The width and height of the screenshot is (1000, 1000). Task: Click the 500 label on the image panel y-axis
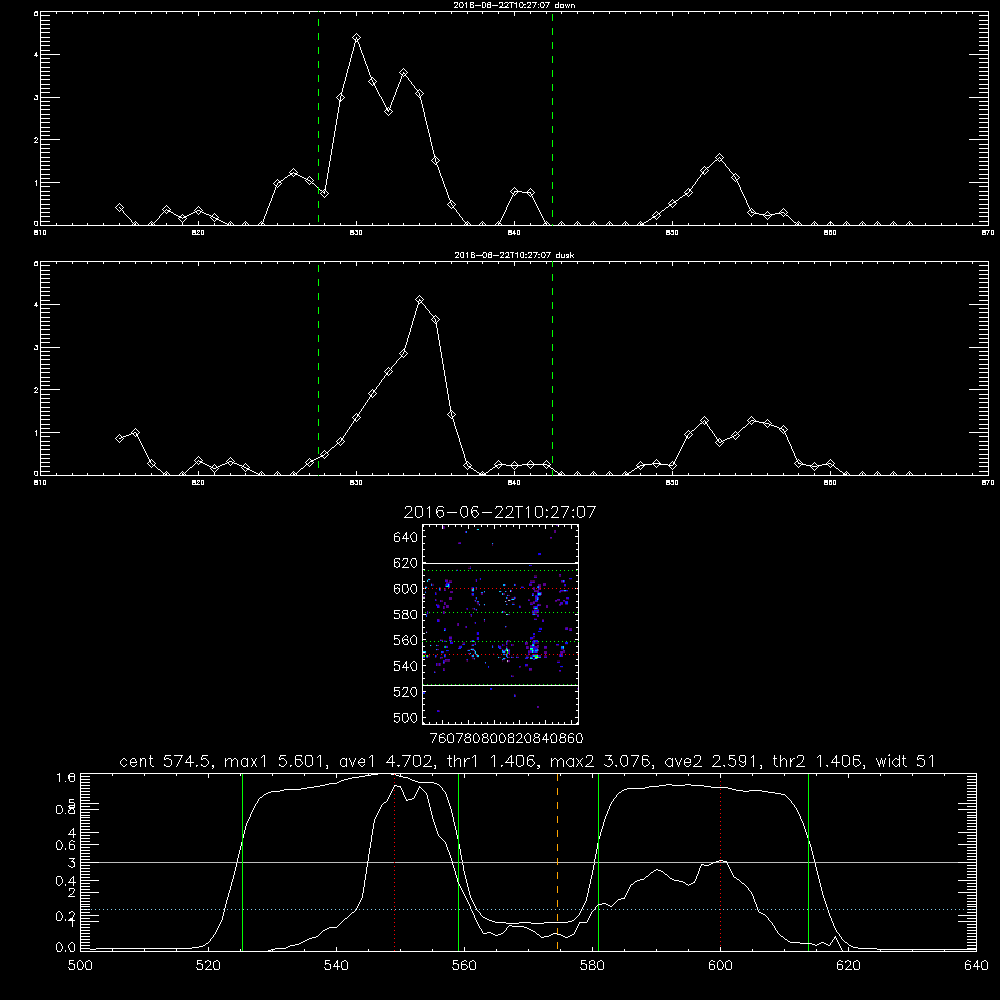click(x=405, y=717)
